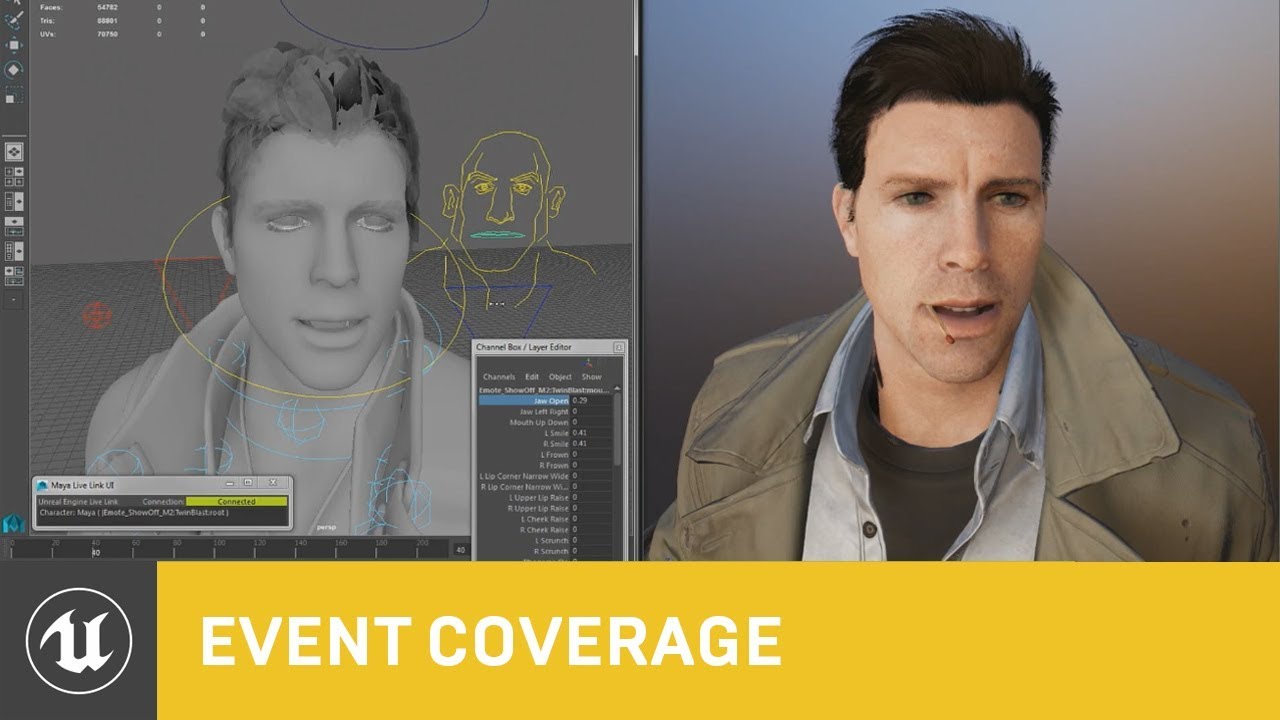Edit the Jaw Open value field showing 0.29

(578, 400)
